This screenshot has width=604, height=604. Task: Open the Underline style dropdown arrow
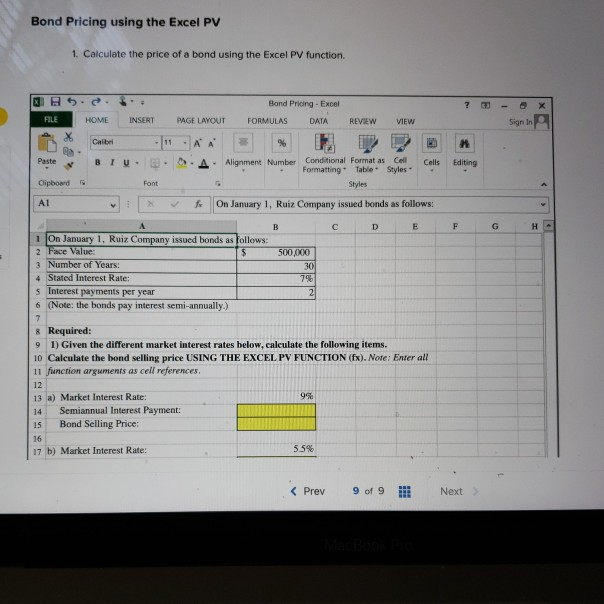(137, 163)
